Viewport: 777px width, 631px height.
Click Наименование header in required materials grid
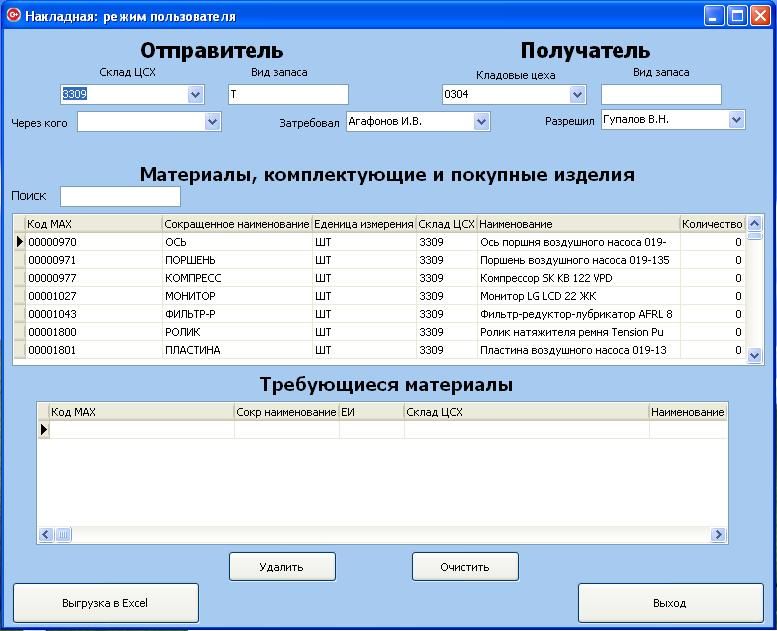pos(688,412)
